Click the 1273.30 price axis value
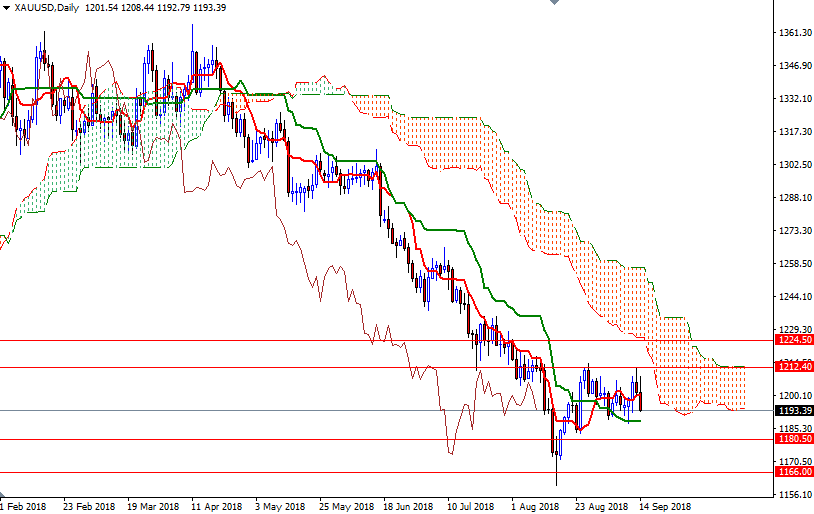Screen dimensions: 814x514 tap(794, 230)
